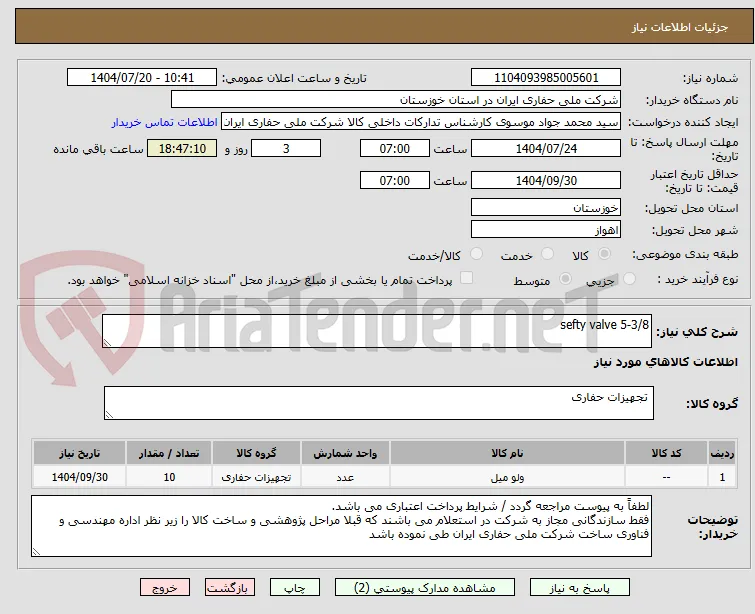Click the پاسخ به نیاز button
Image resolution: width=755 pixels, height=614 pixels.
[580, 588]
